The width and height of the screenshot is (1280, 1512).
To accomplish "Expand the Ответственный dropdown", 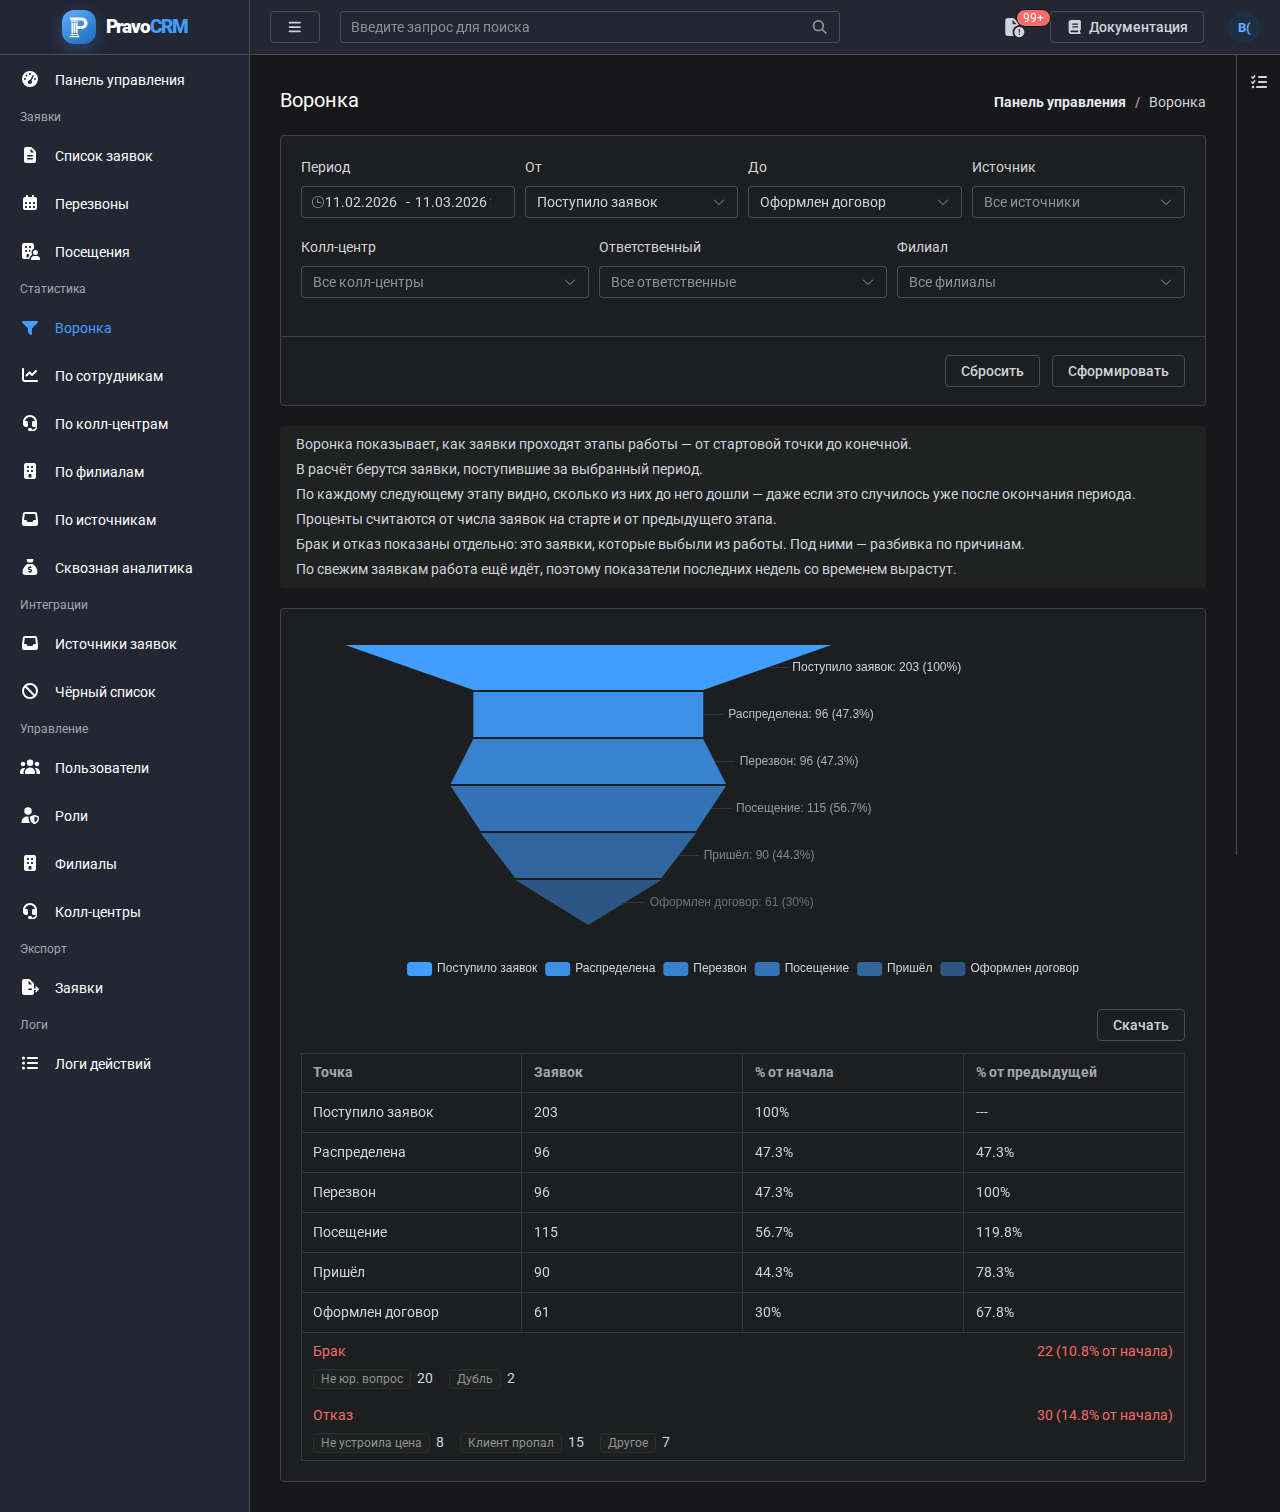I will pyautogui.click(x=743, y=282).
